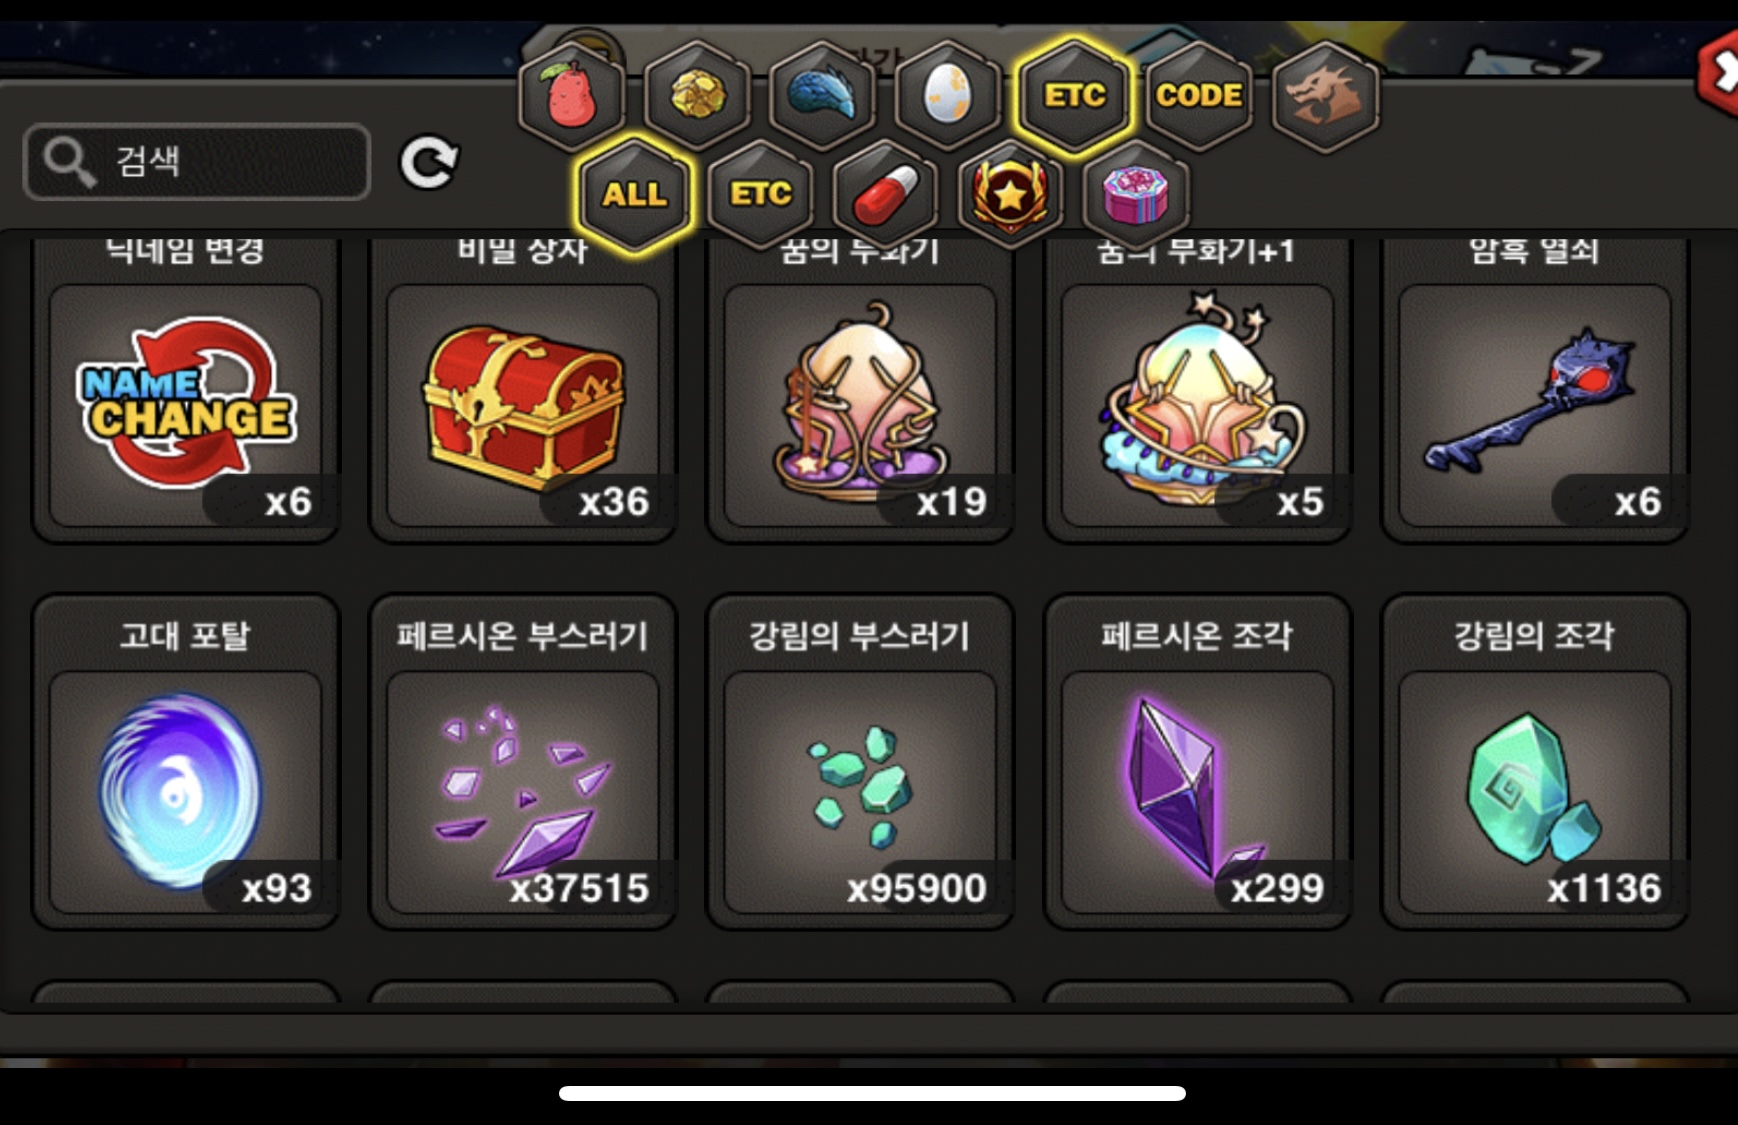Open the egg category filter

pyautogui.click(x=948, y=96)
